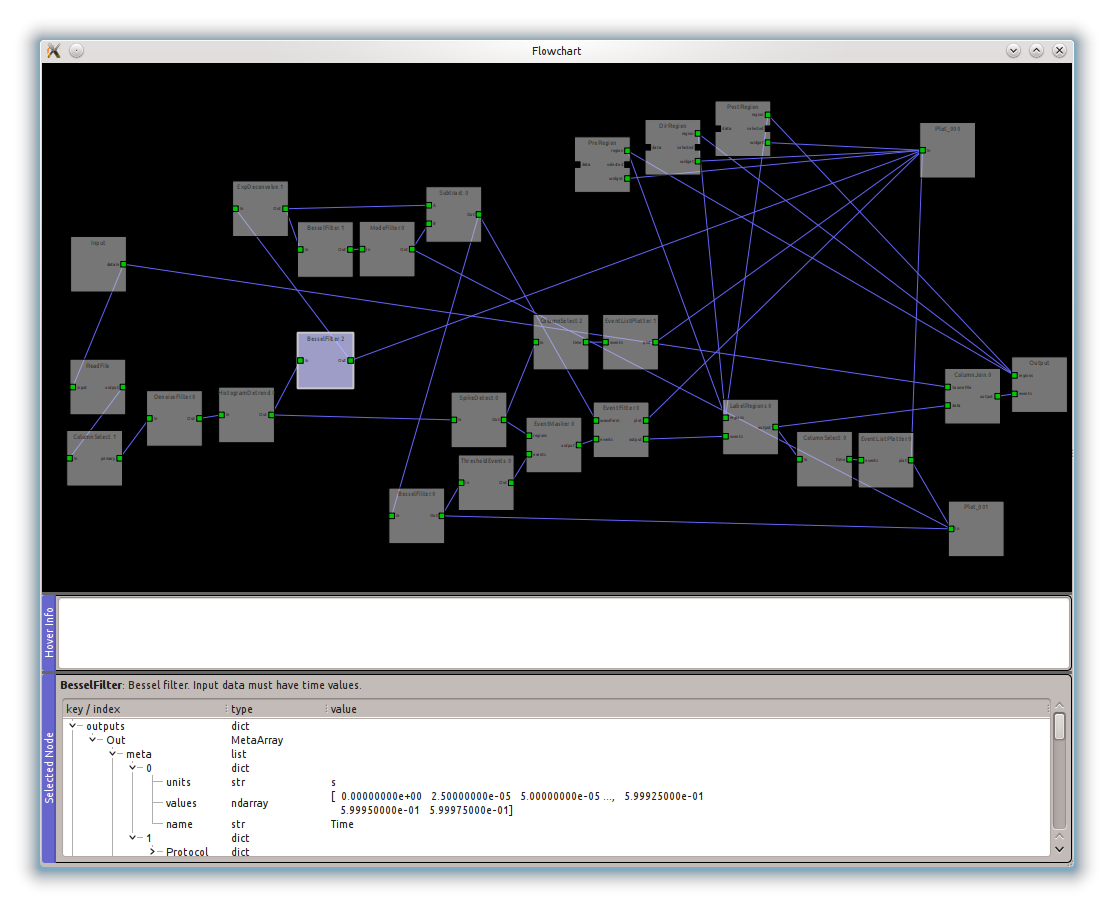
Task: Click the dataIn terminal on Input node
Action: coord(123,265)
